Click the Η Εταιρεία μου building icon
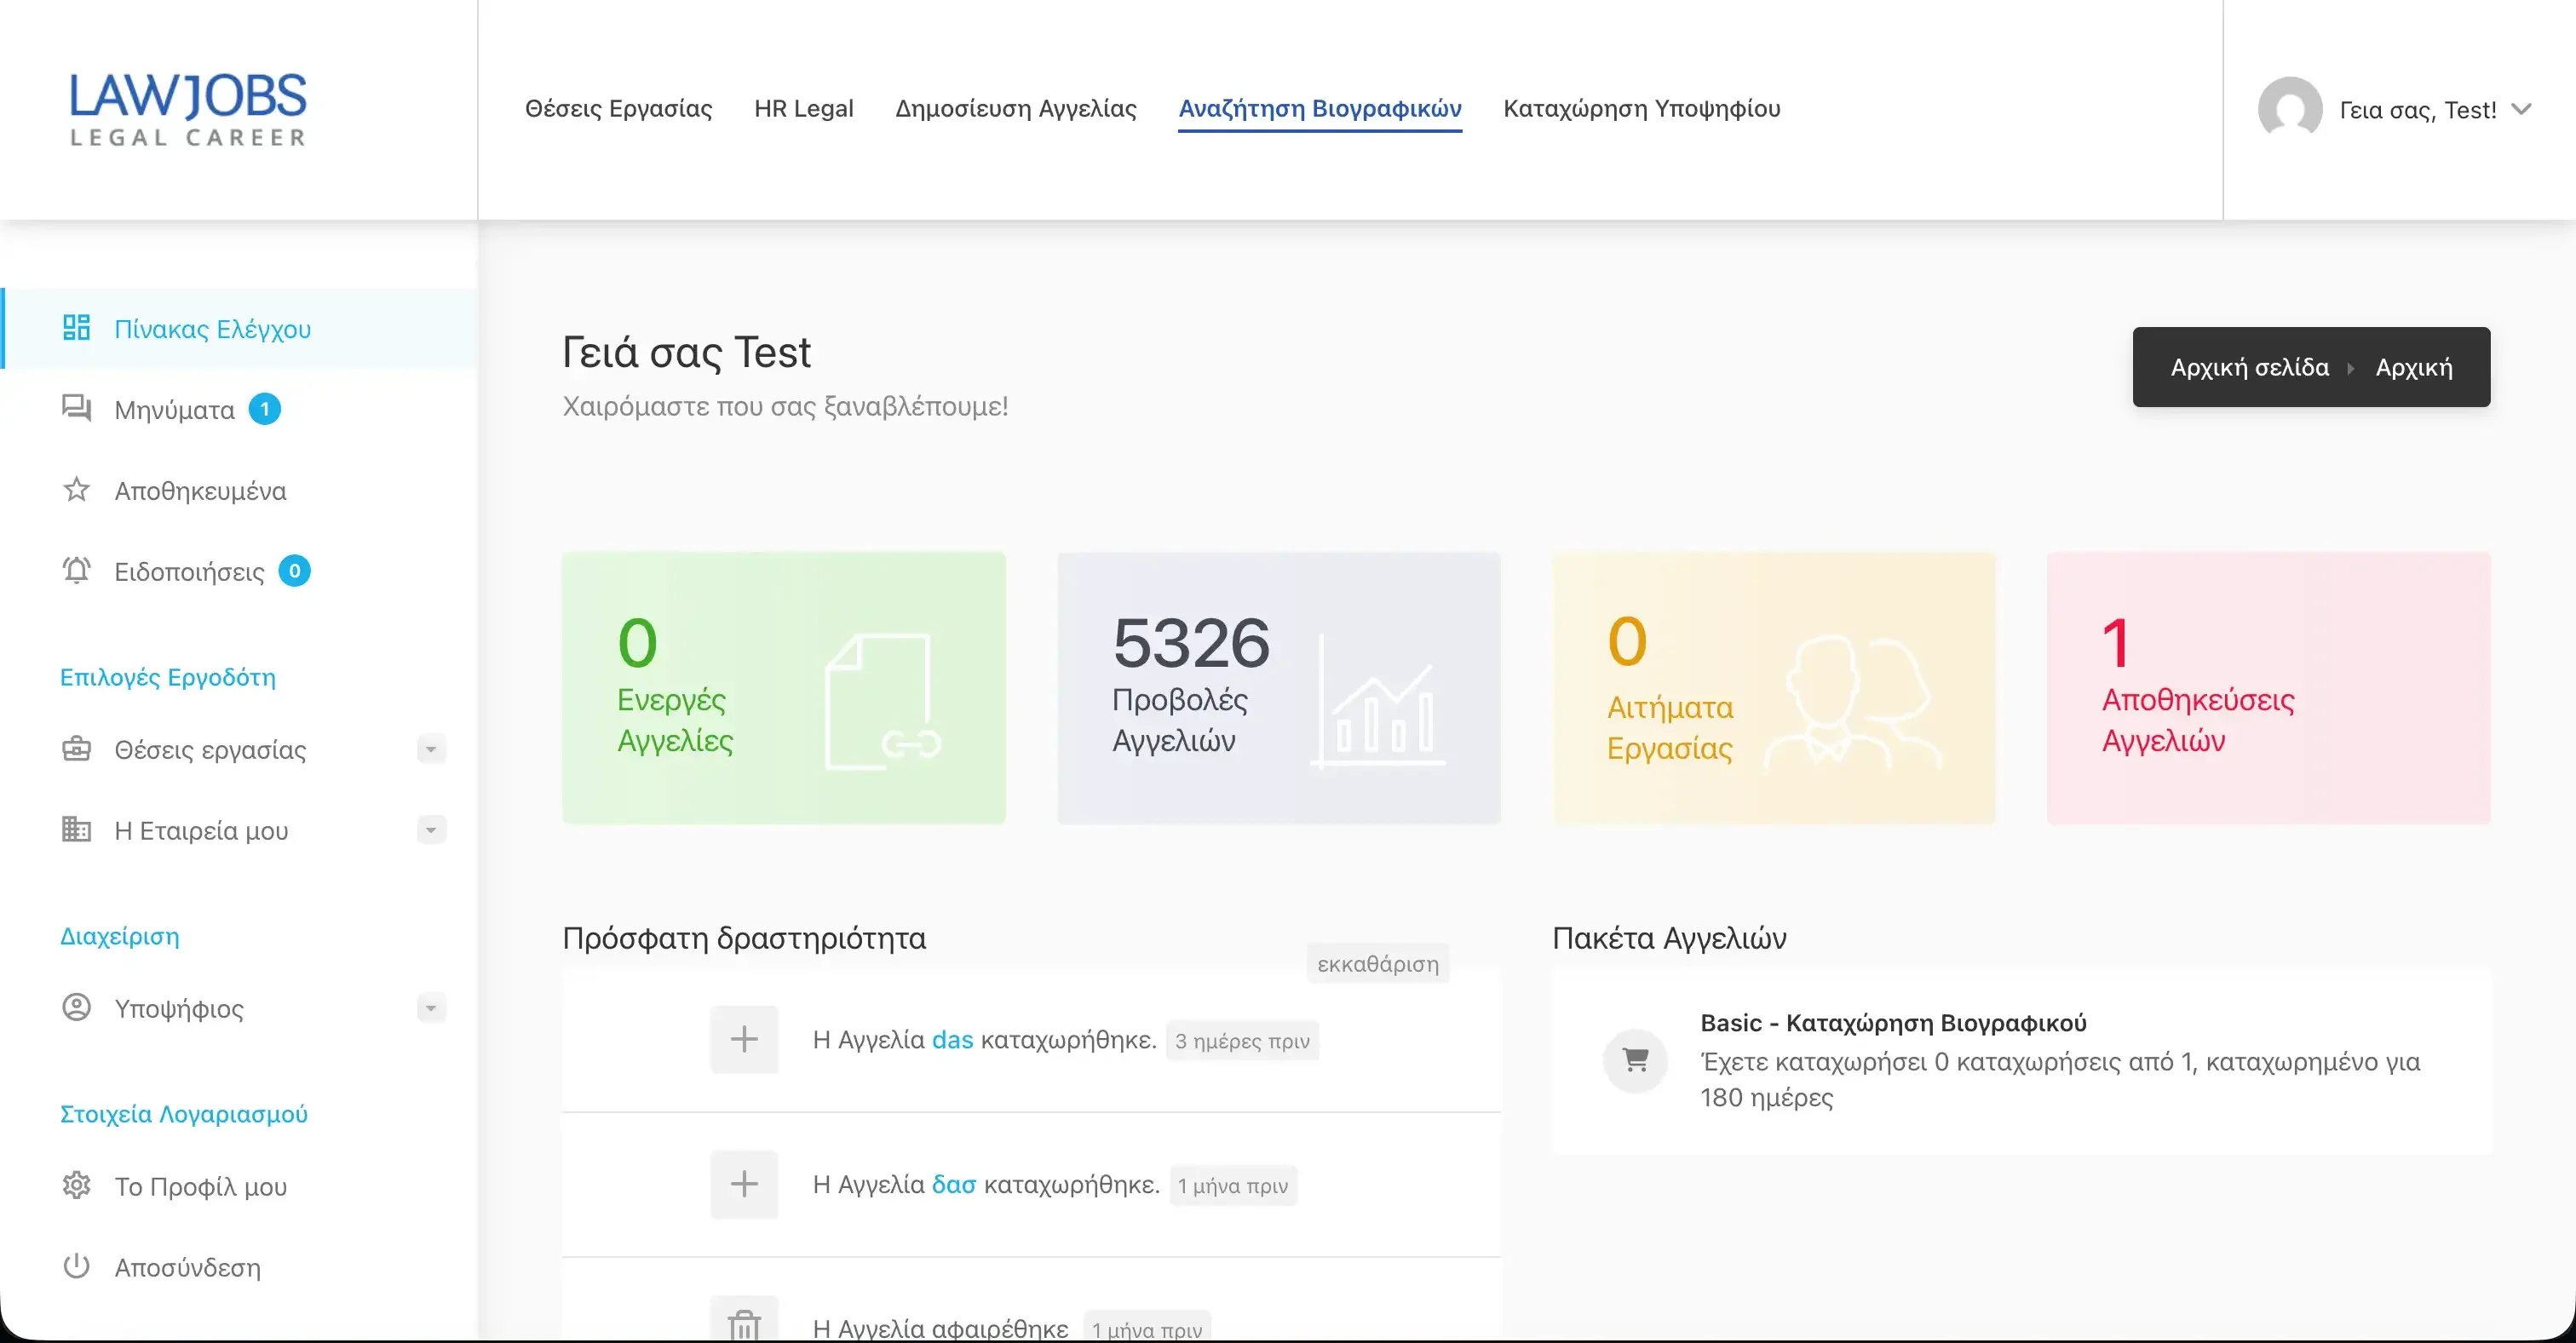The width and height of the screenshot is (2576, 1343). 76,829
